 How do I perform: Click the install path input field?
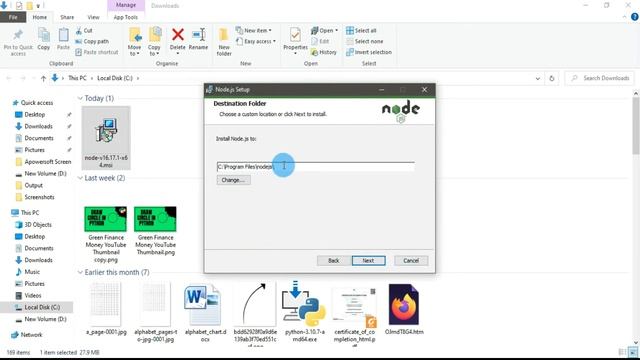316,167
